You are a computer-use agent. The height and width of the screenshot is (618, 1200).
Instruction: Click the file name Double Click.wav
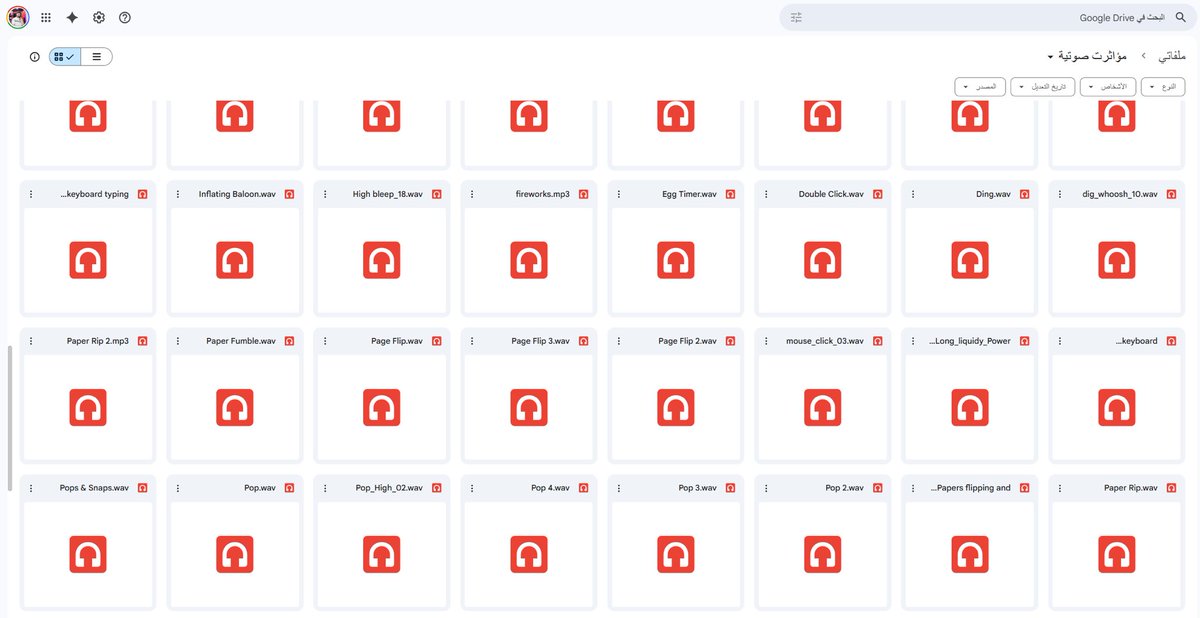click(x=831, y=194)
